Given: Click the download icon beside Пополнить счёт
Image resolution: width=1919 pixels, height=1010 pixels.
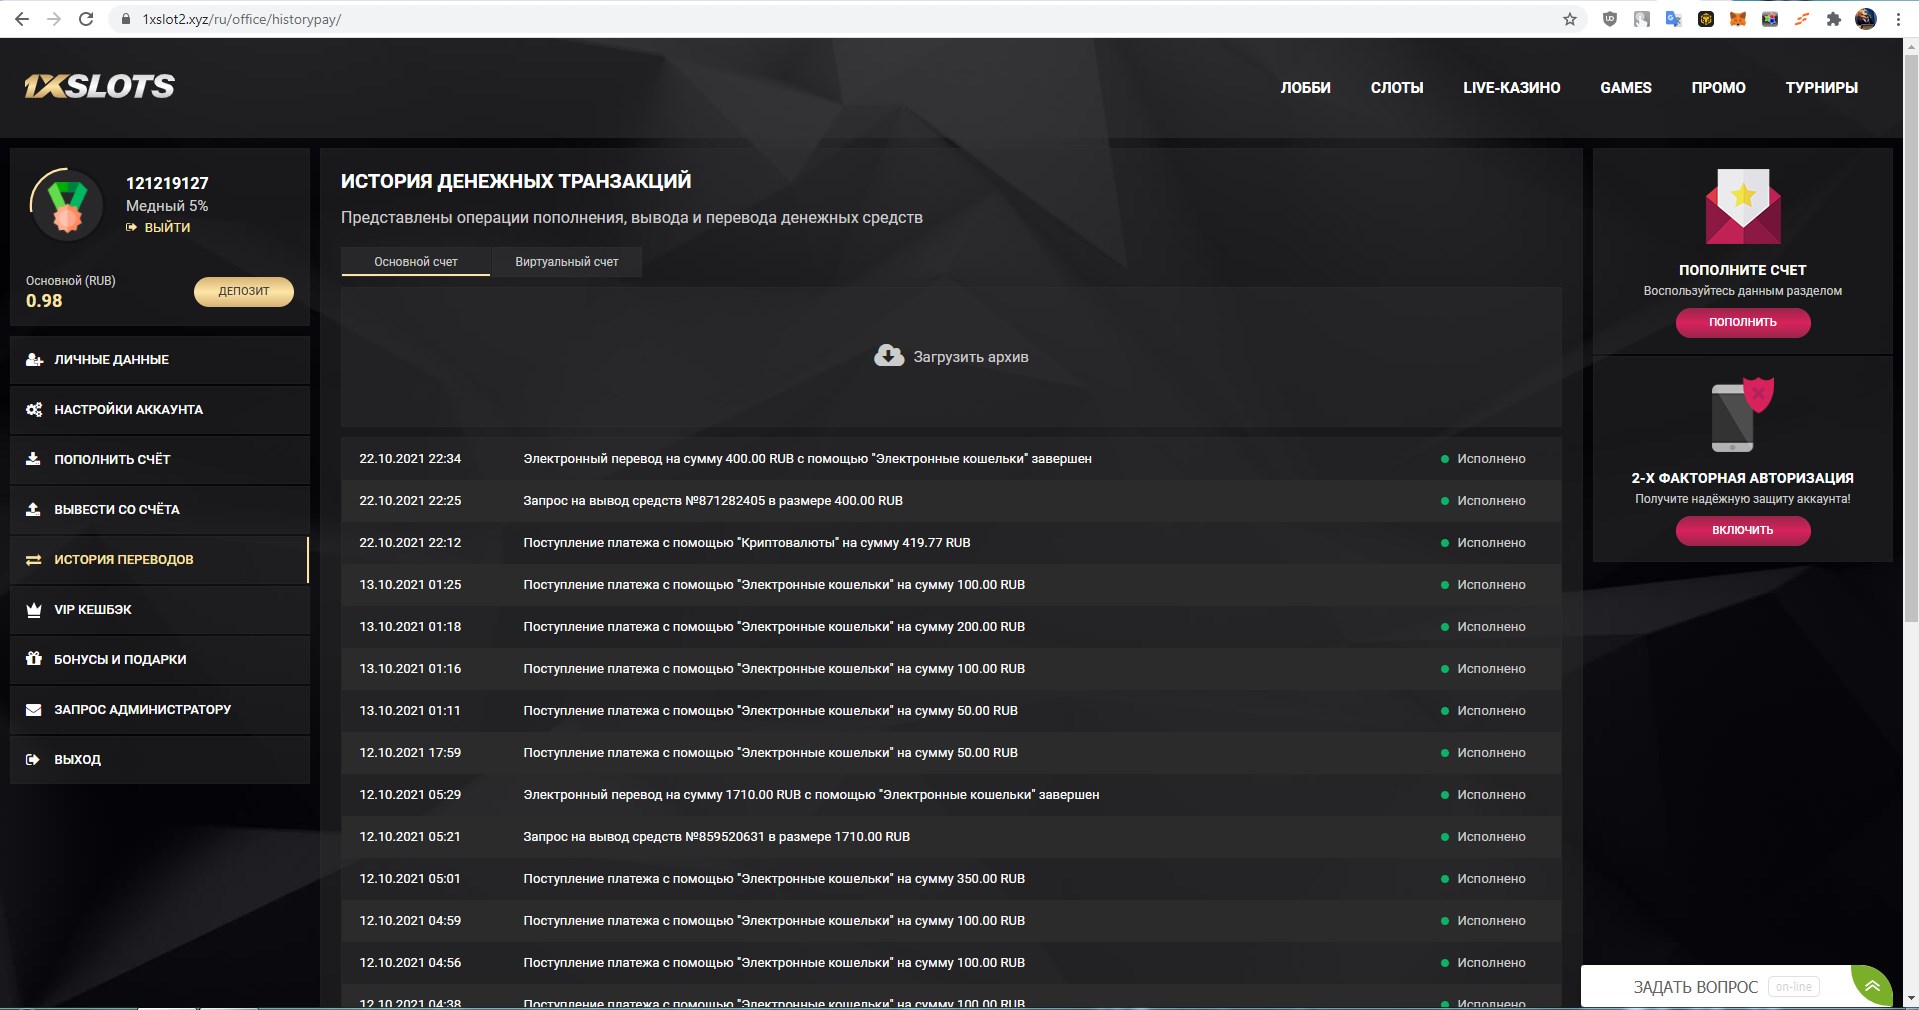Looking at the screenshot, I should pyautogui.click(x=33, y=459).
